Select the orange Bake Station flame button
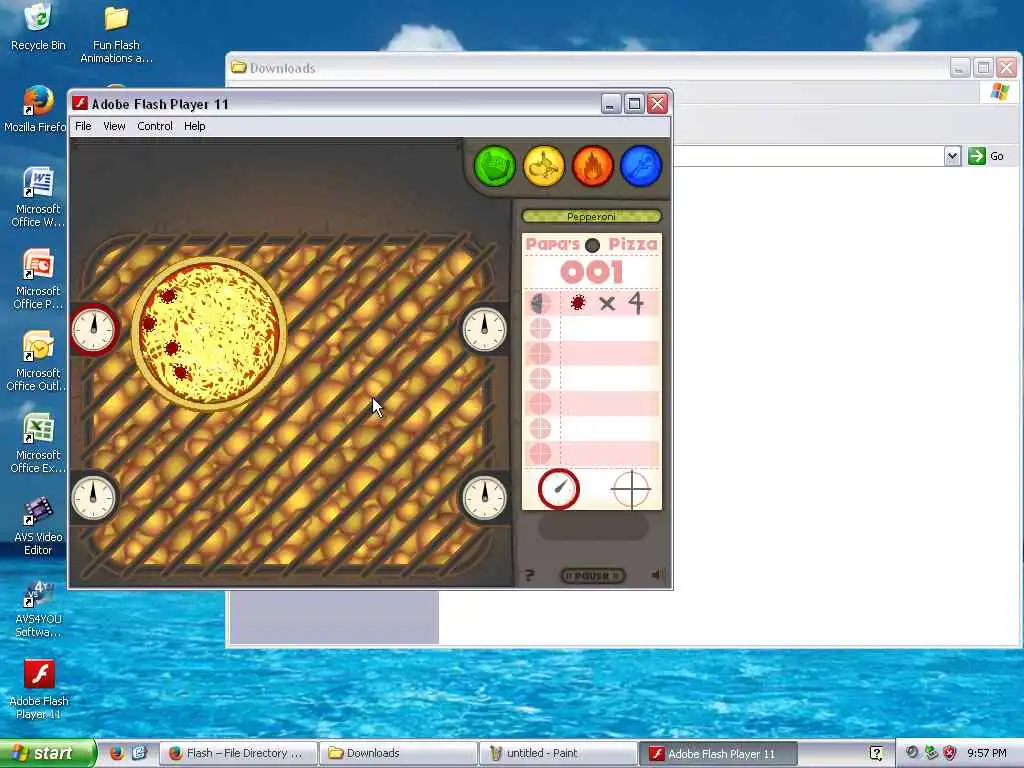Viewport: 1024px width, 768px height. click(x=592, y=166)
